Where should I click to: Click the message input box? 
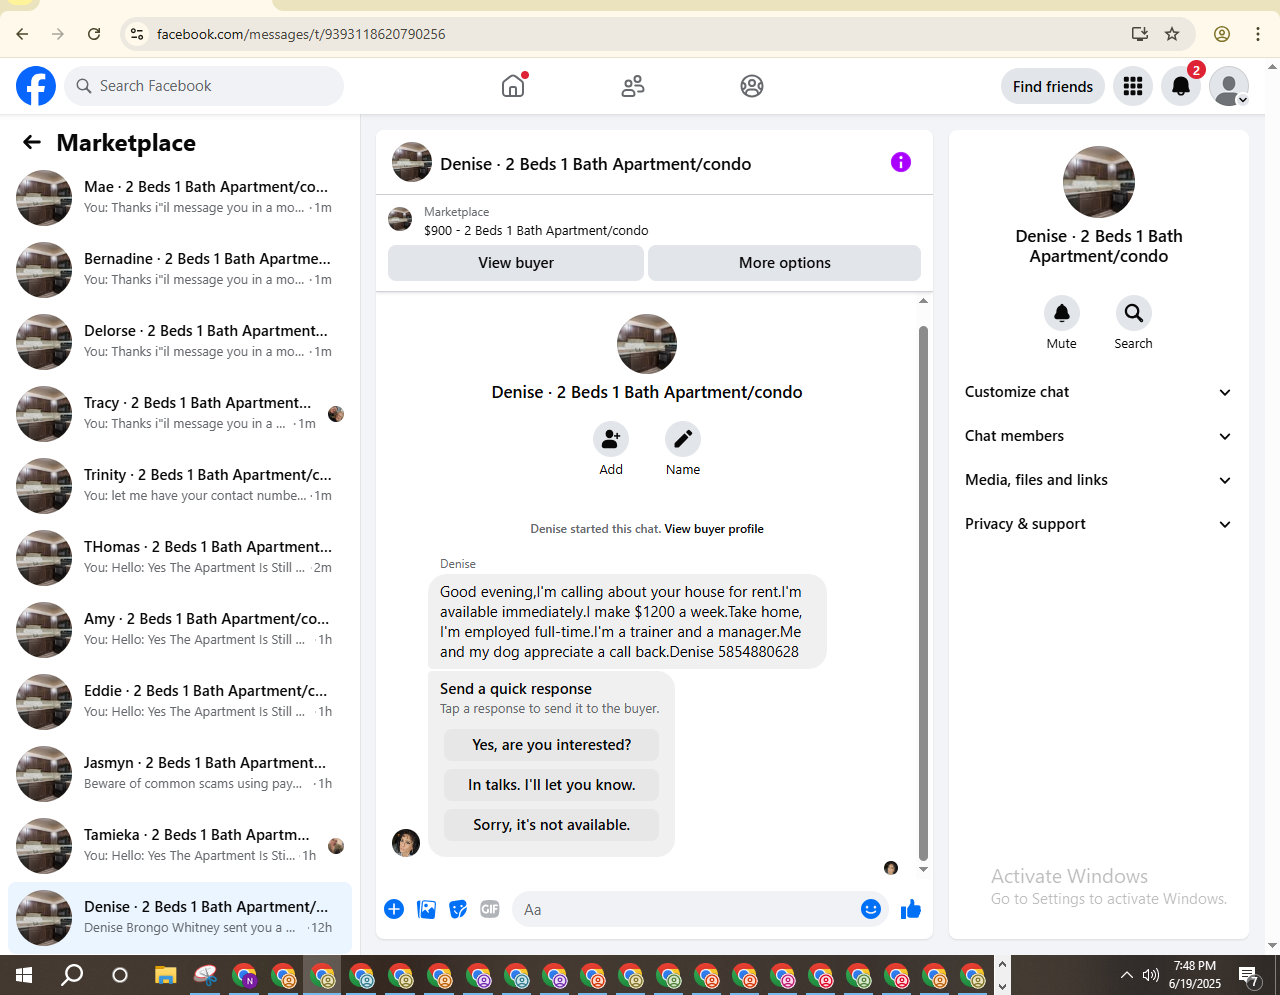pos(685,909)
